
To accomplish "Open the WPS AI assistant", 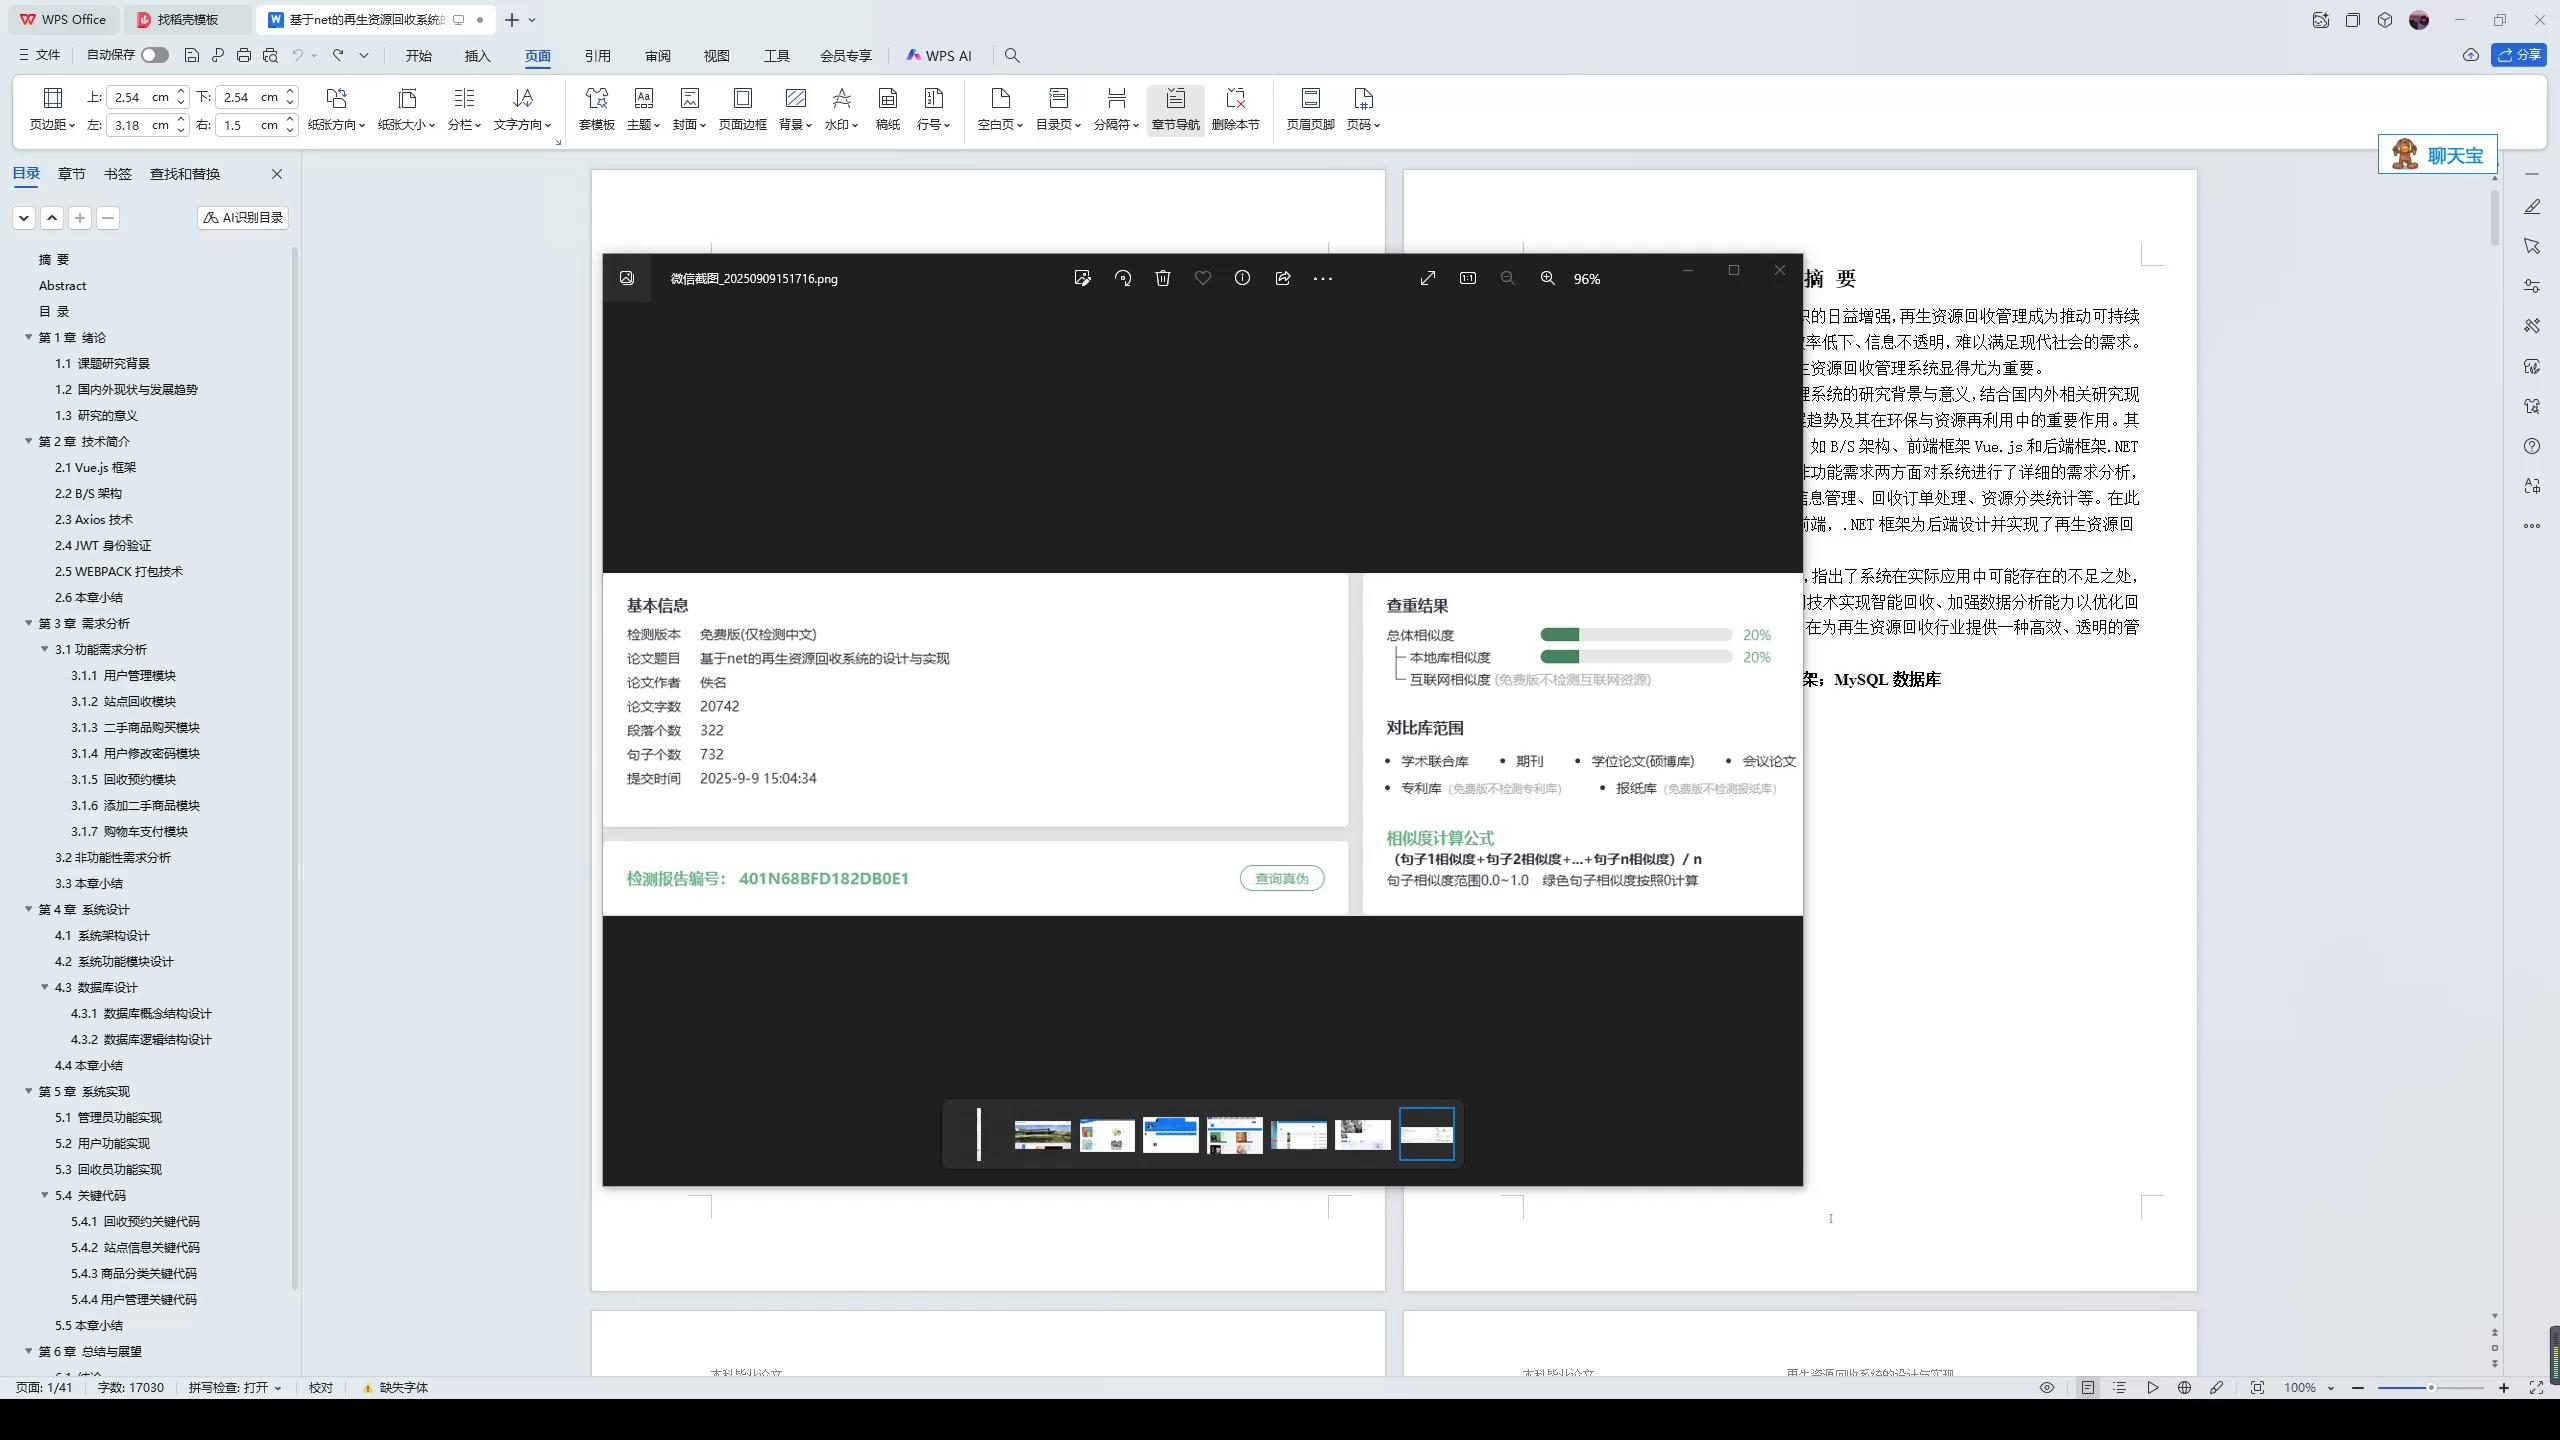I will 938,55.
